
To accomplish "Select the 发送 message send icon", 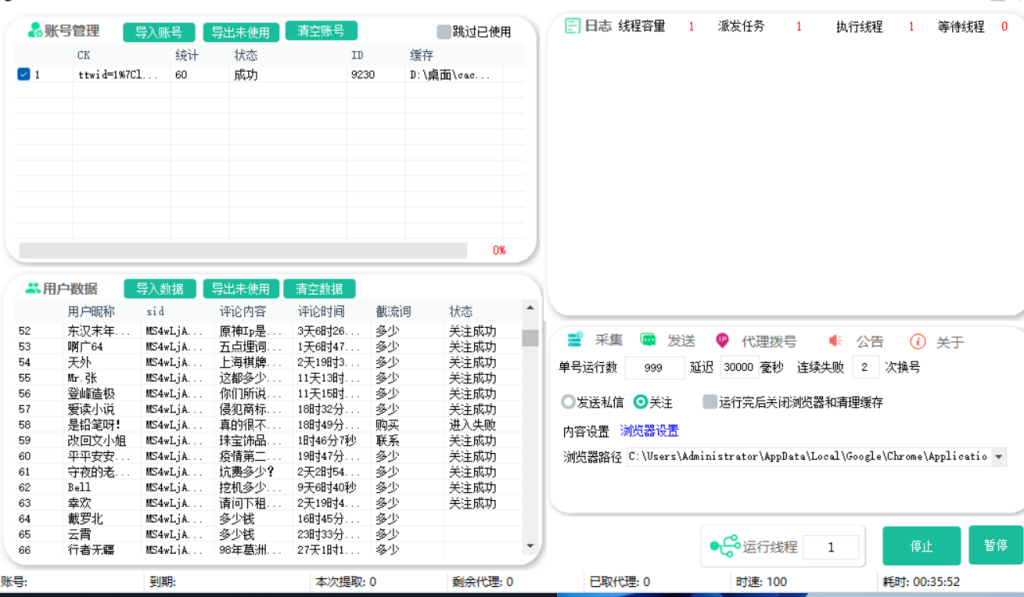I will click(x=650, y=340).
